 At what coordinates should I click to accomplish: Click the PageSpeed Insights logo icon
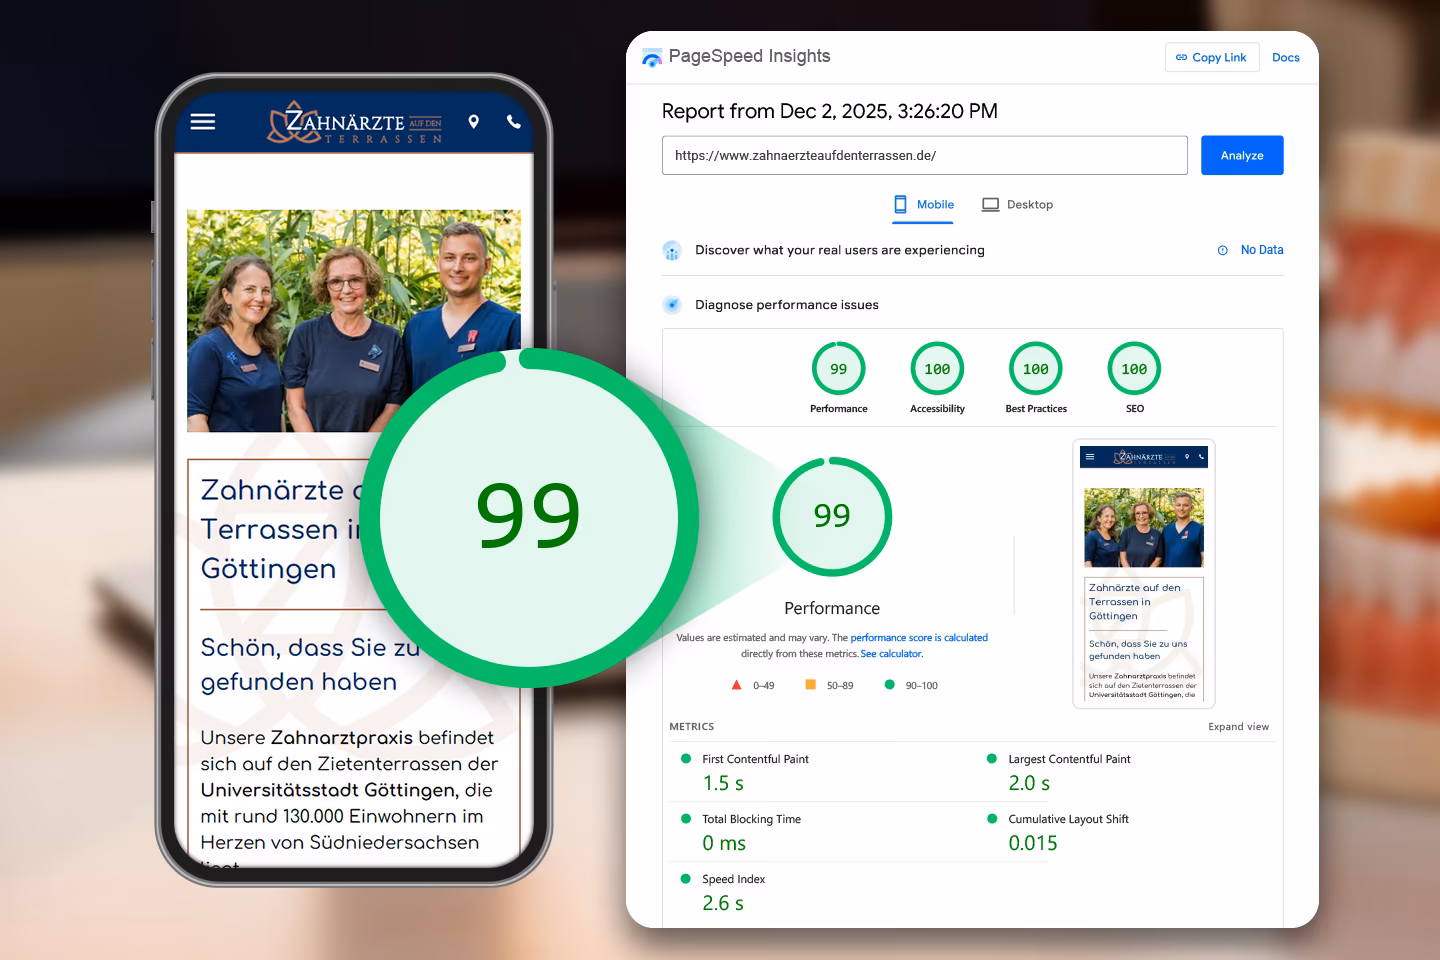[x=652, y=57]
